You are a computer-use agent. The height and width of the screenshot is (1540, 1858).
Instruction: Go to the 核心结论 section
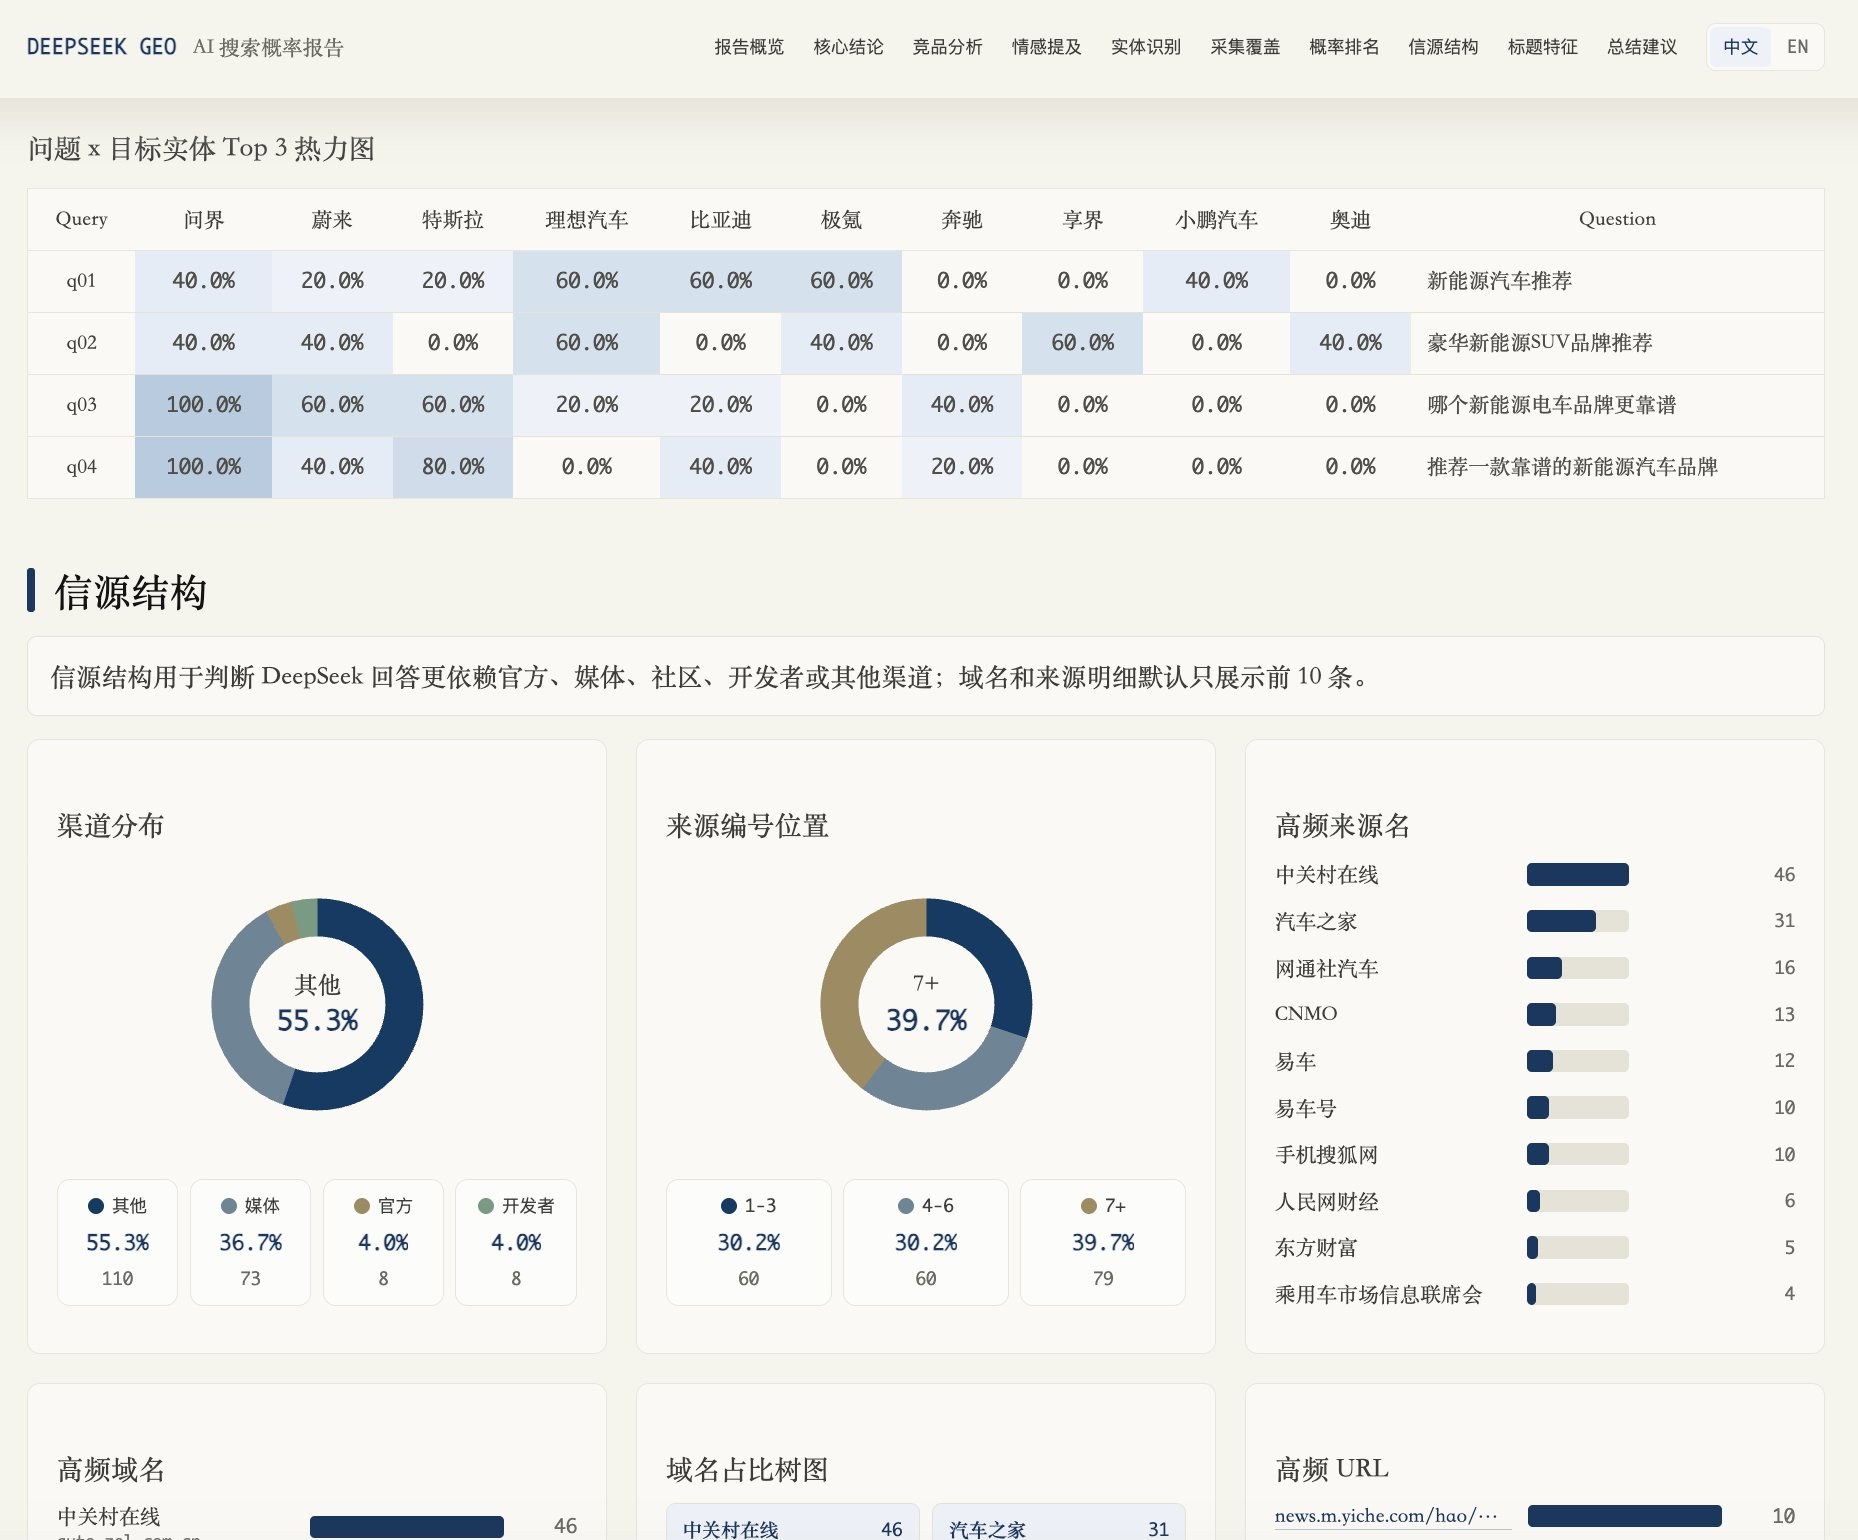point(848,47)
